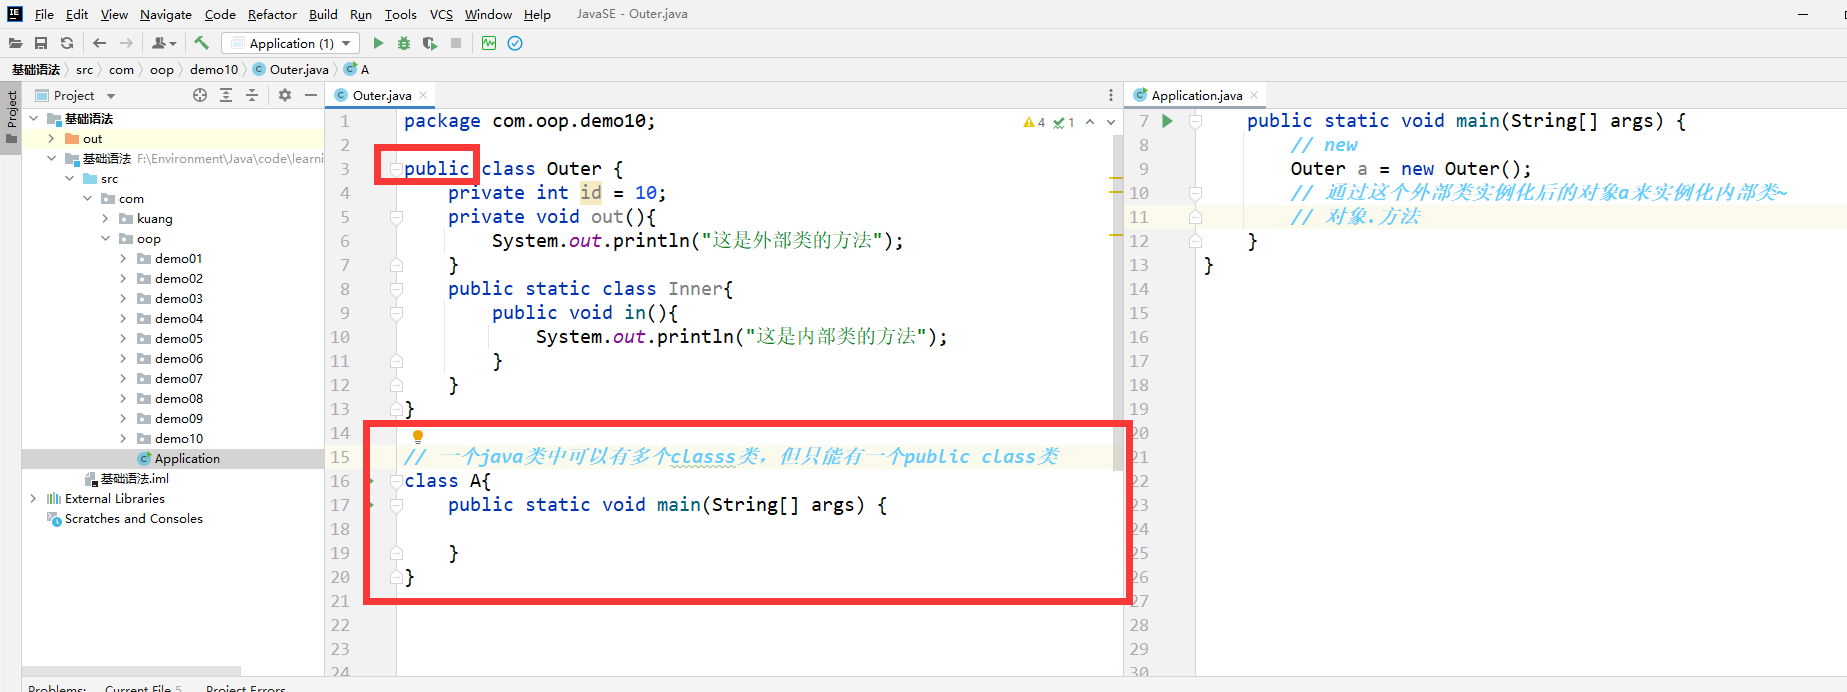Fold main method in Application.java gutter
Screen dimensions: 1847x692
coord(1195,121)
